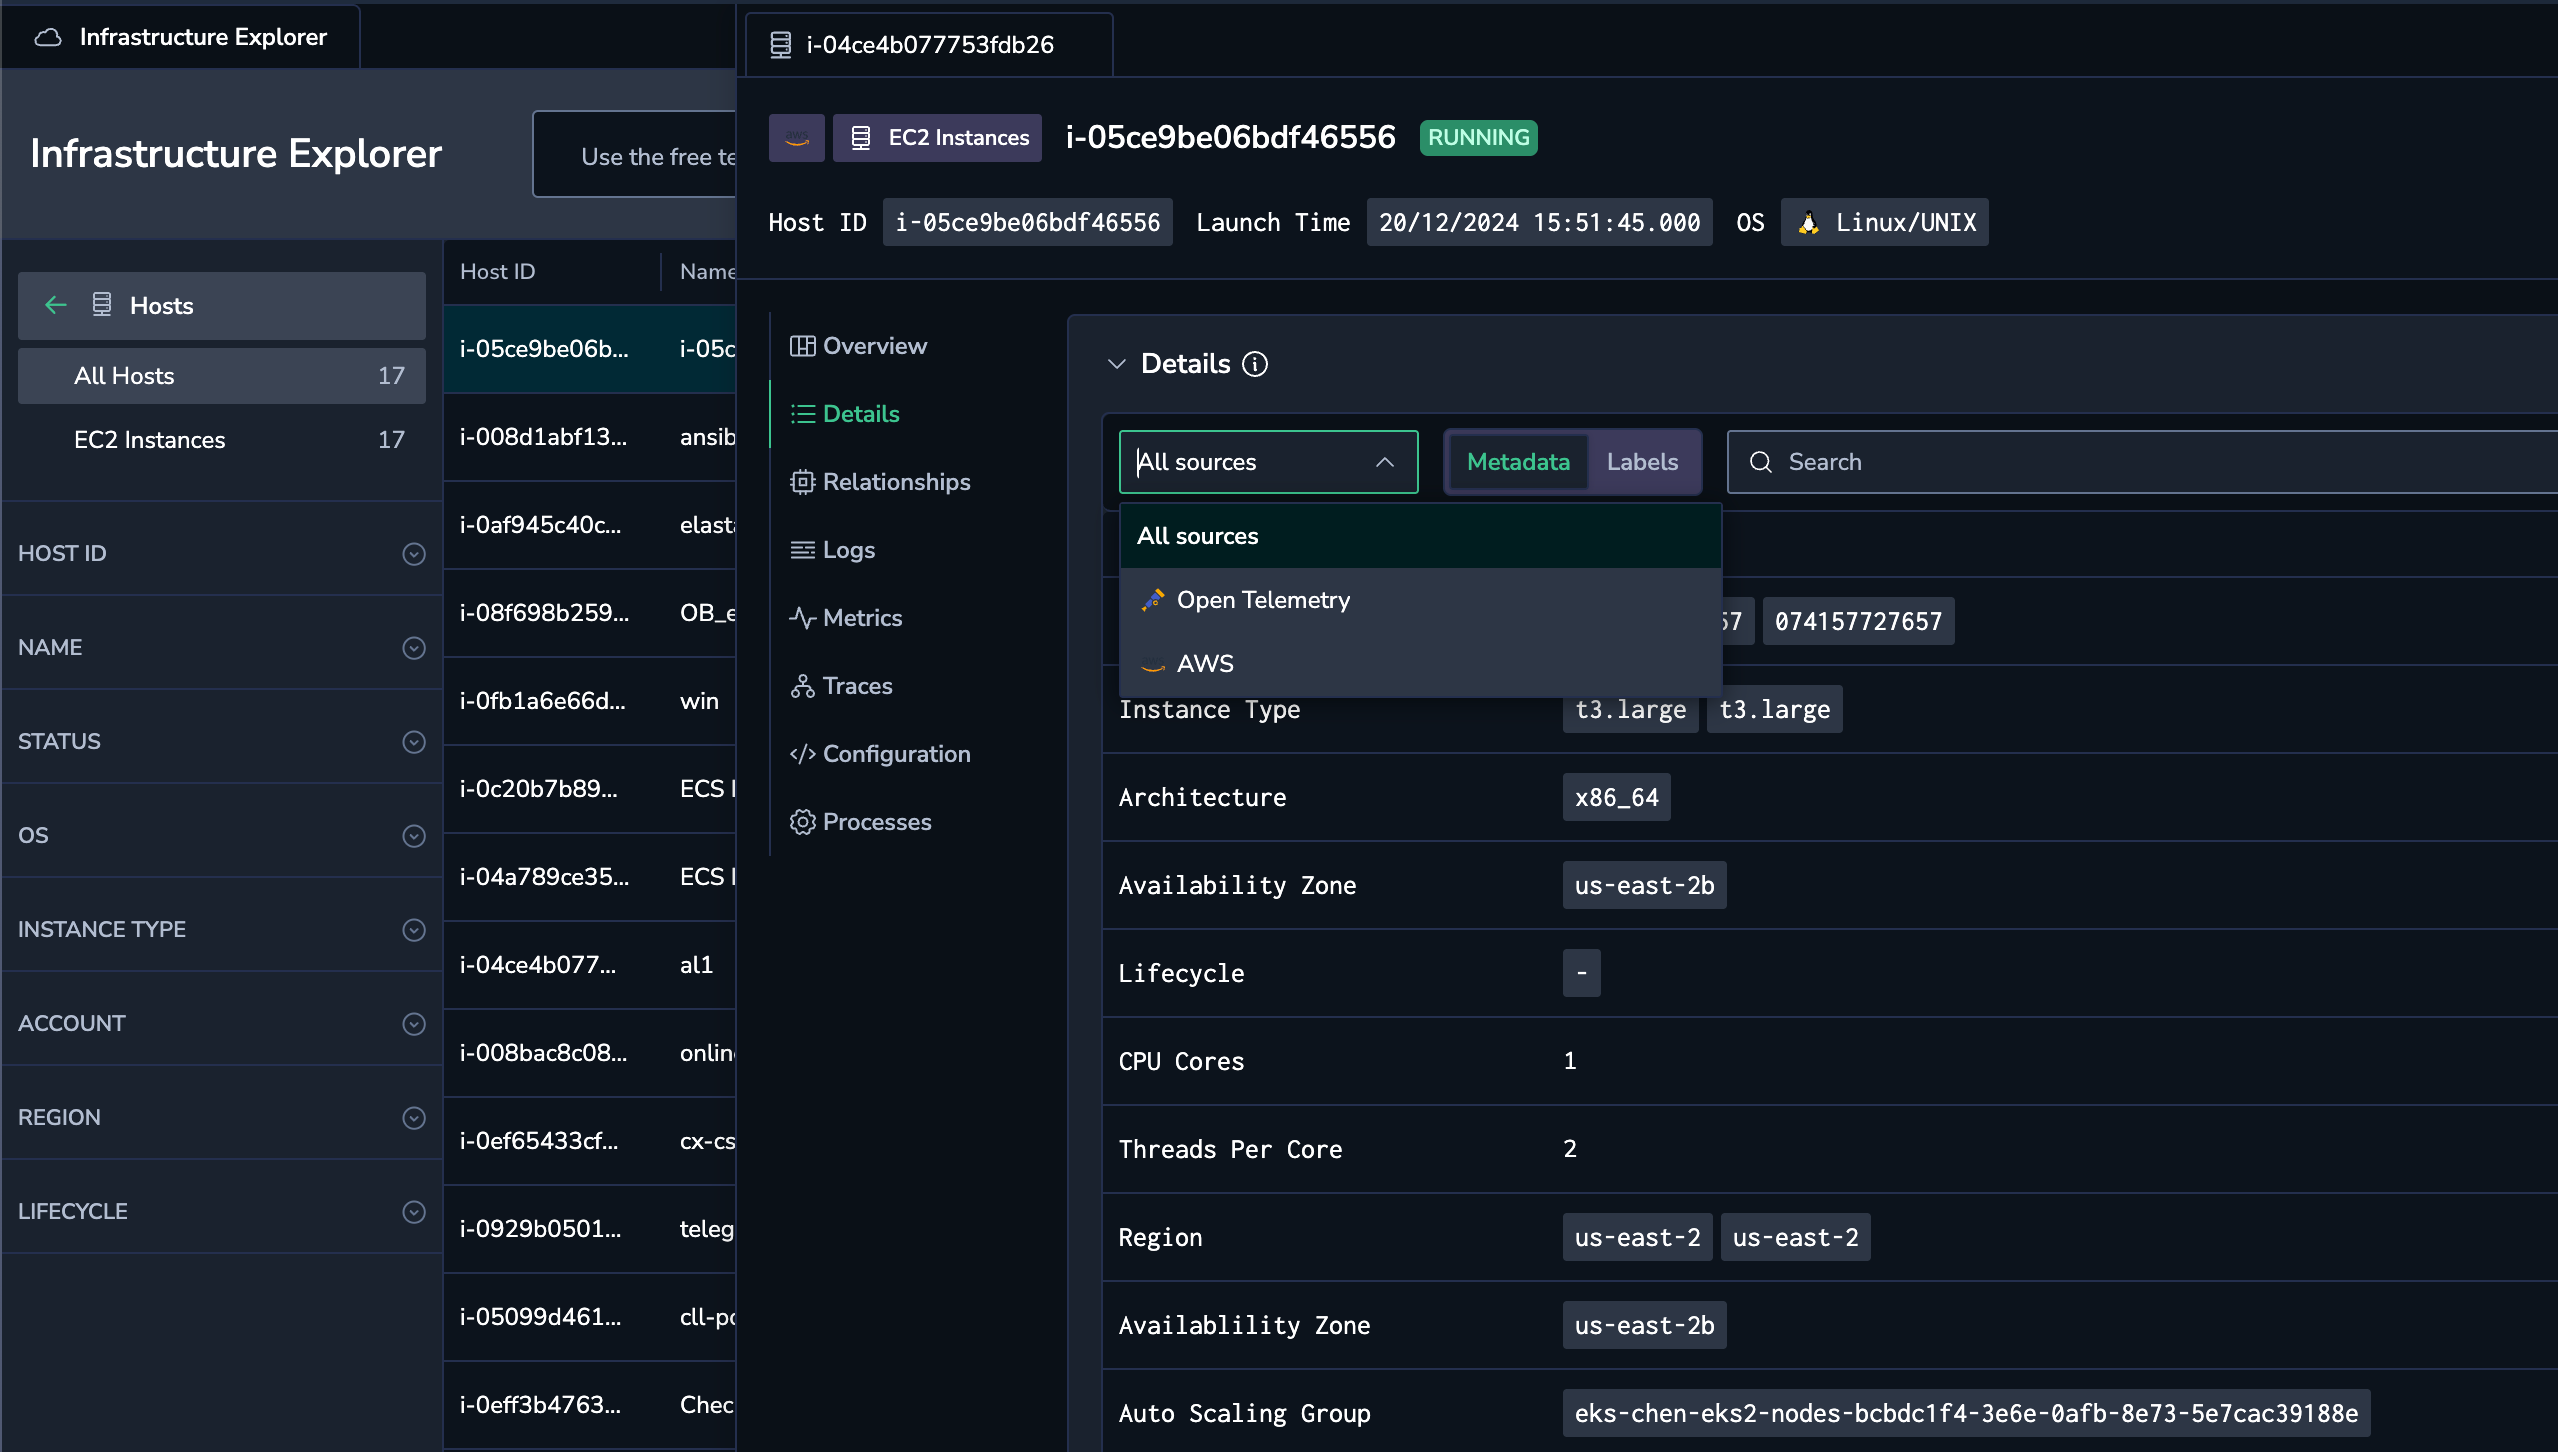Click the Linux penguin icon next to OS
2558x1452 pixels.
point(1808,222)
